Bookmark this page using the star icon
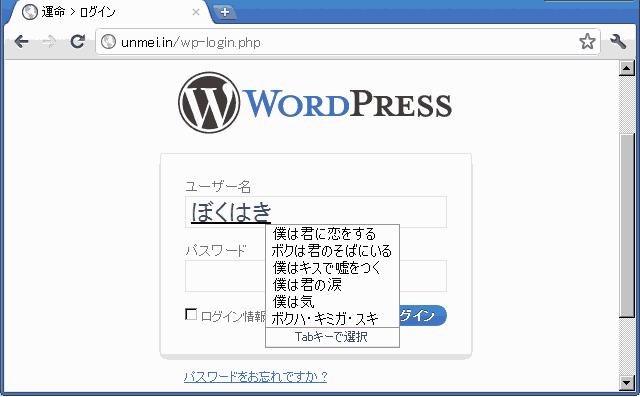 tap(587, 41)
